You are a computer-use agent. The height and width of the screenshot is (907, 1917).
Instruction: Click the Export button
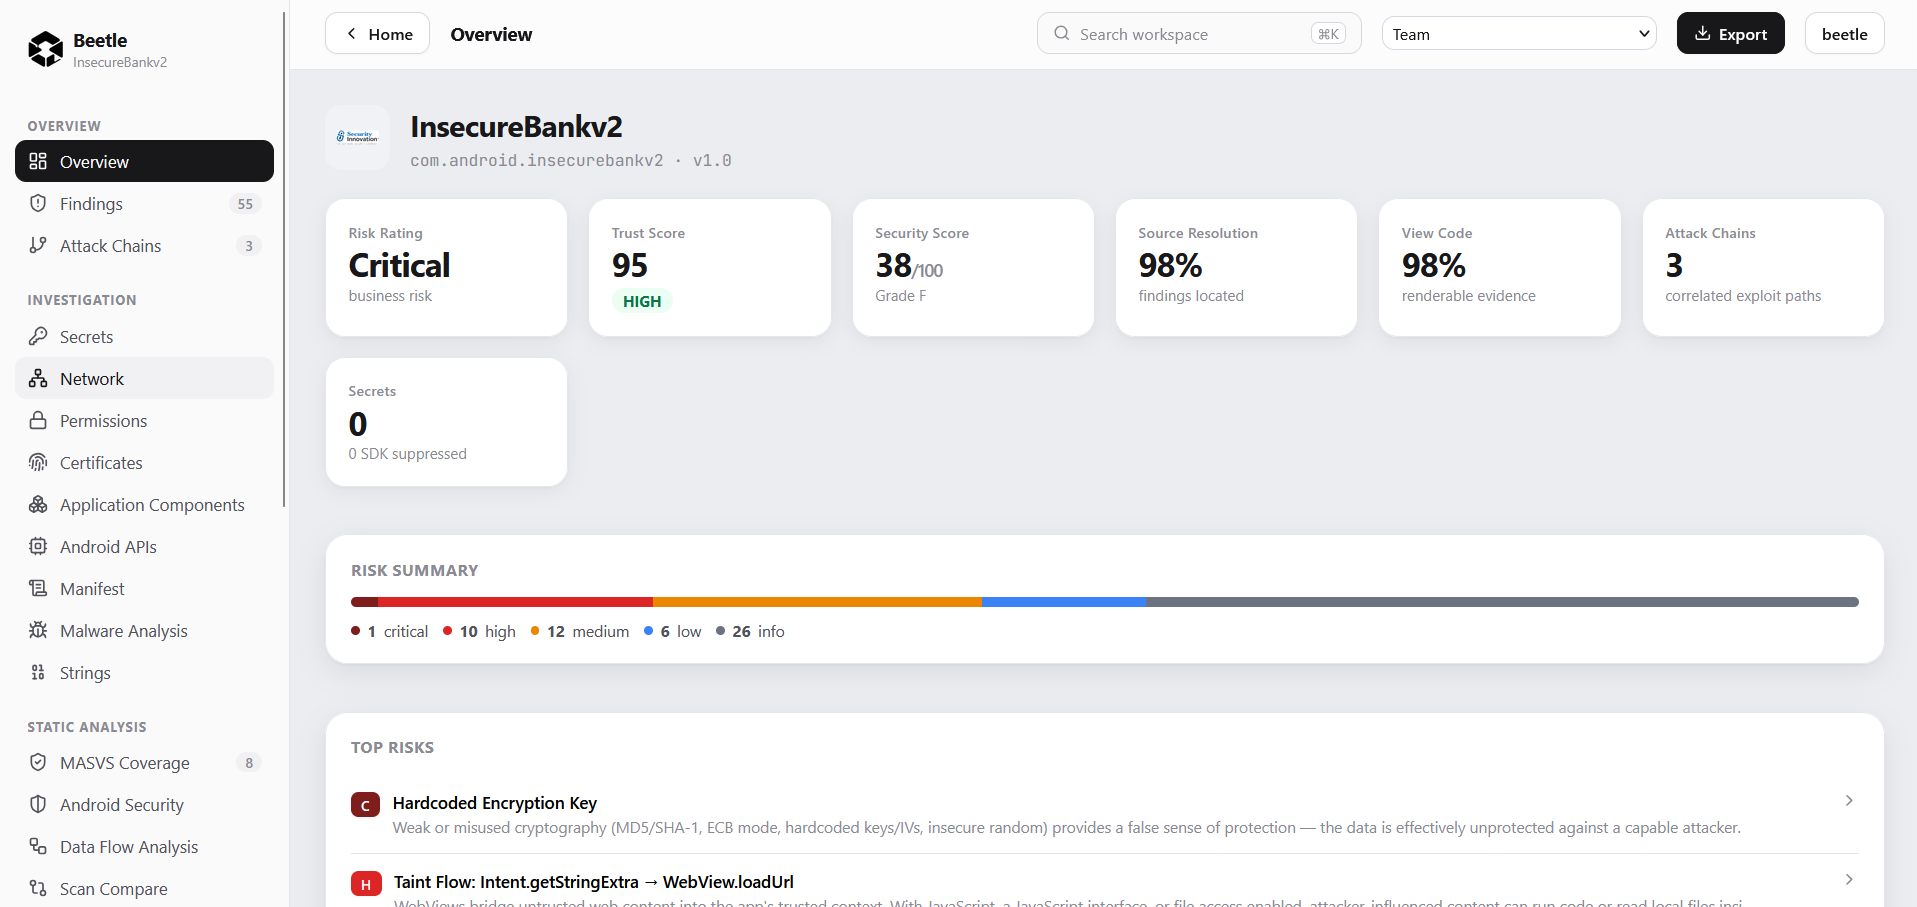point(1730,33)
